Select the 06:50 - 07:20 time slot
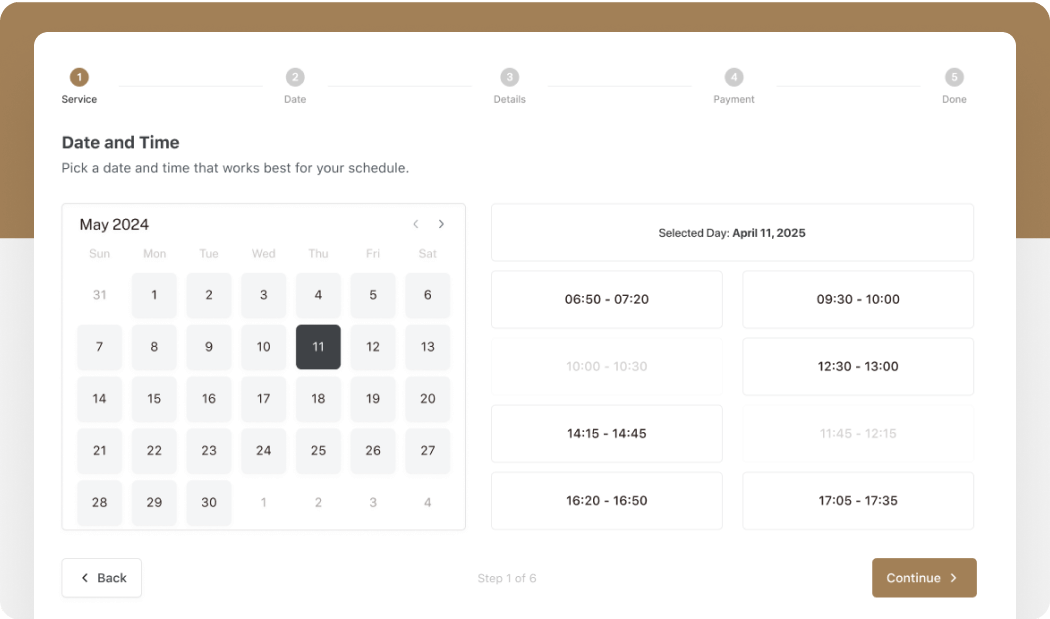The height and width of the screenshot is (619, 1050). (606, 299)
